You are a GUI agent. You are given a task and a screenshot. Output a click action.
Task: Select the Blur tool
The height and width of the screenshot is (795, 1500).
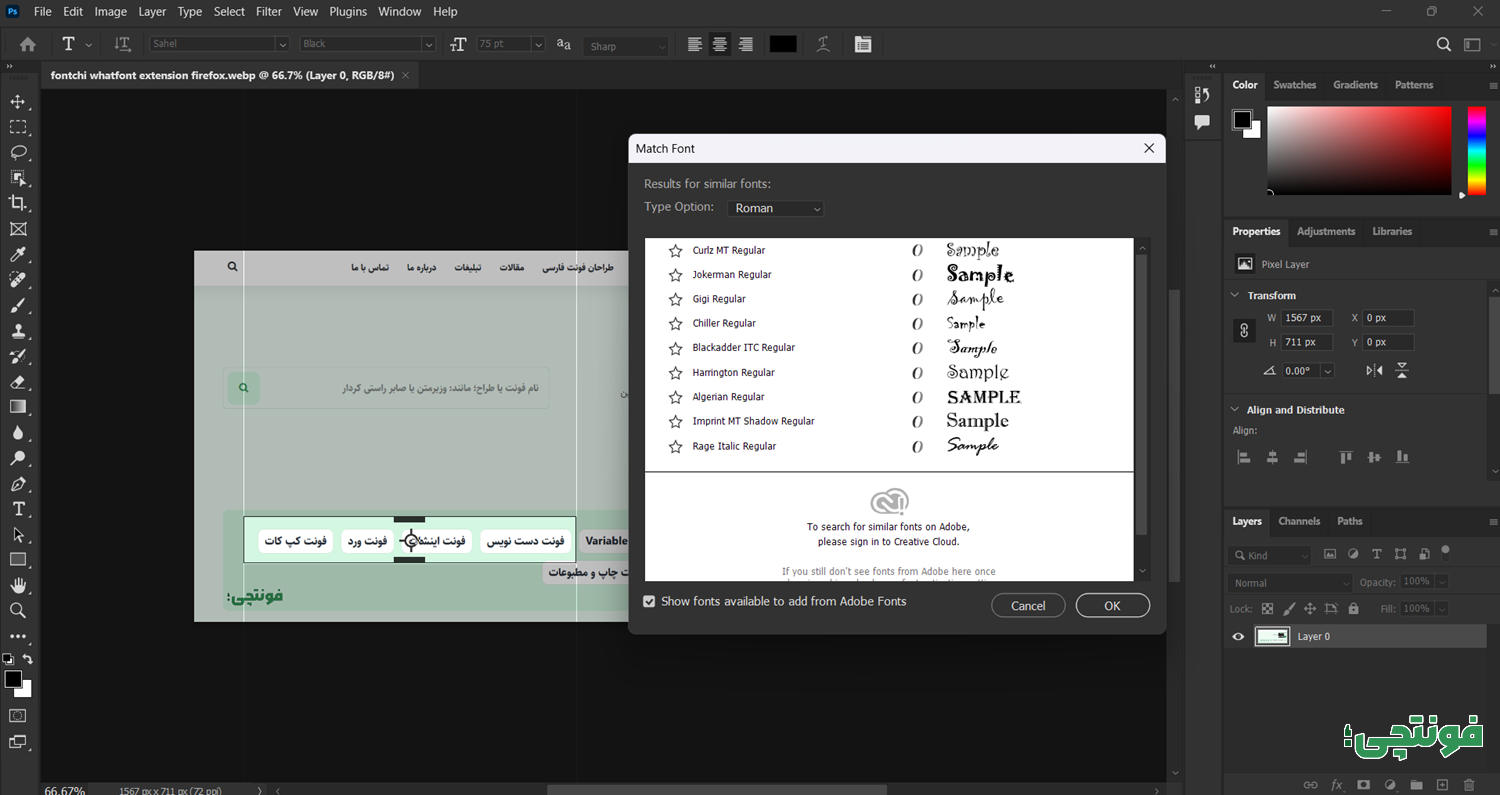coord(18,433)
